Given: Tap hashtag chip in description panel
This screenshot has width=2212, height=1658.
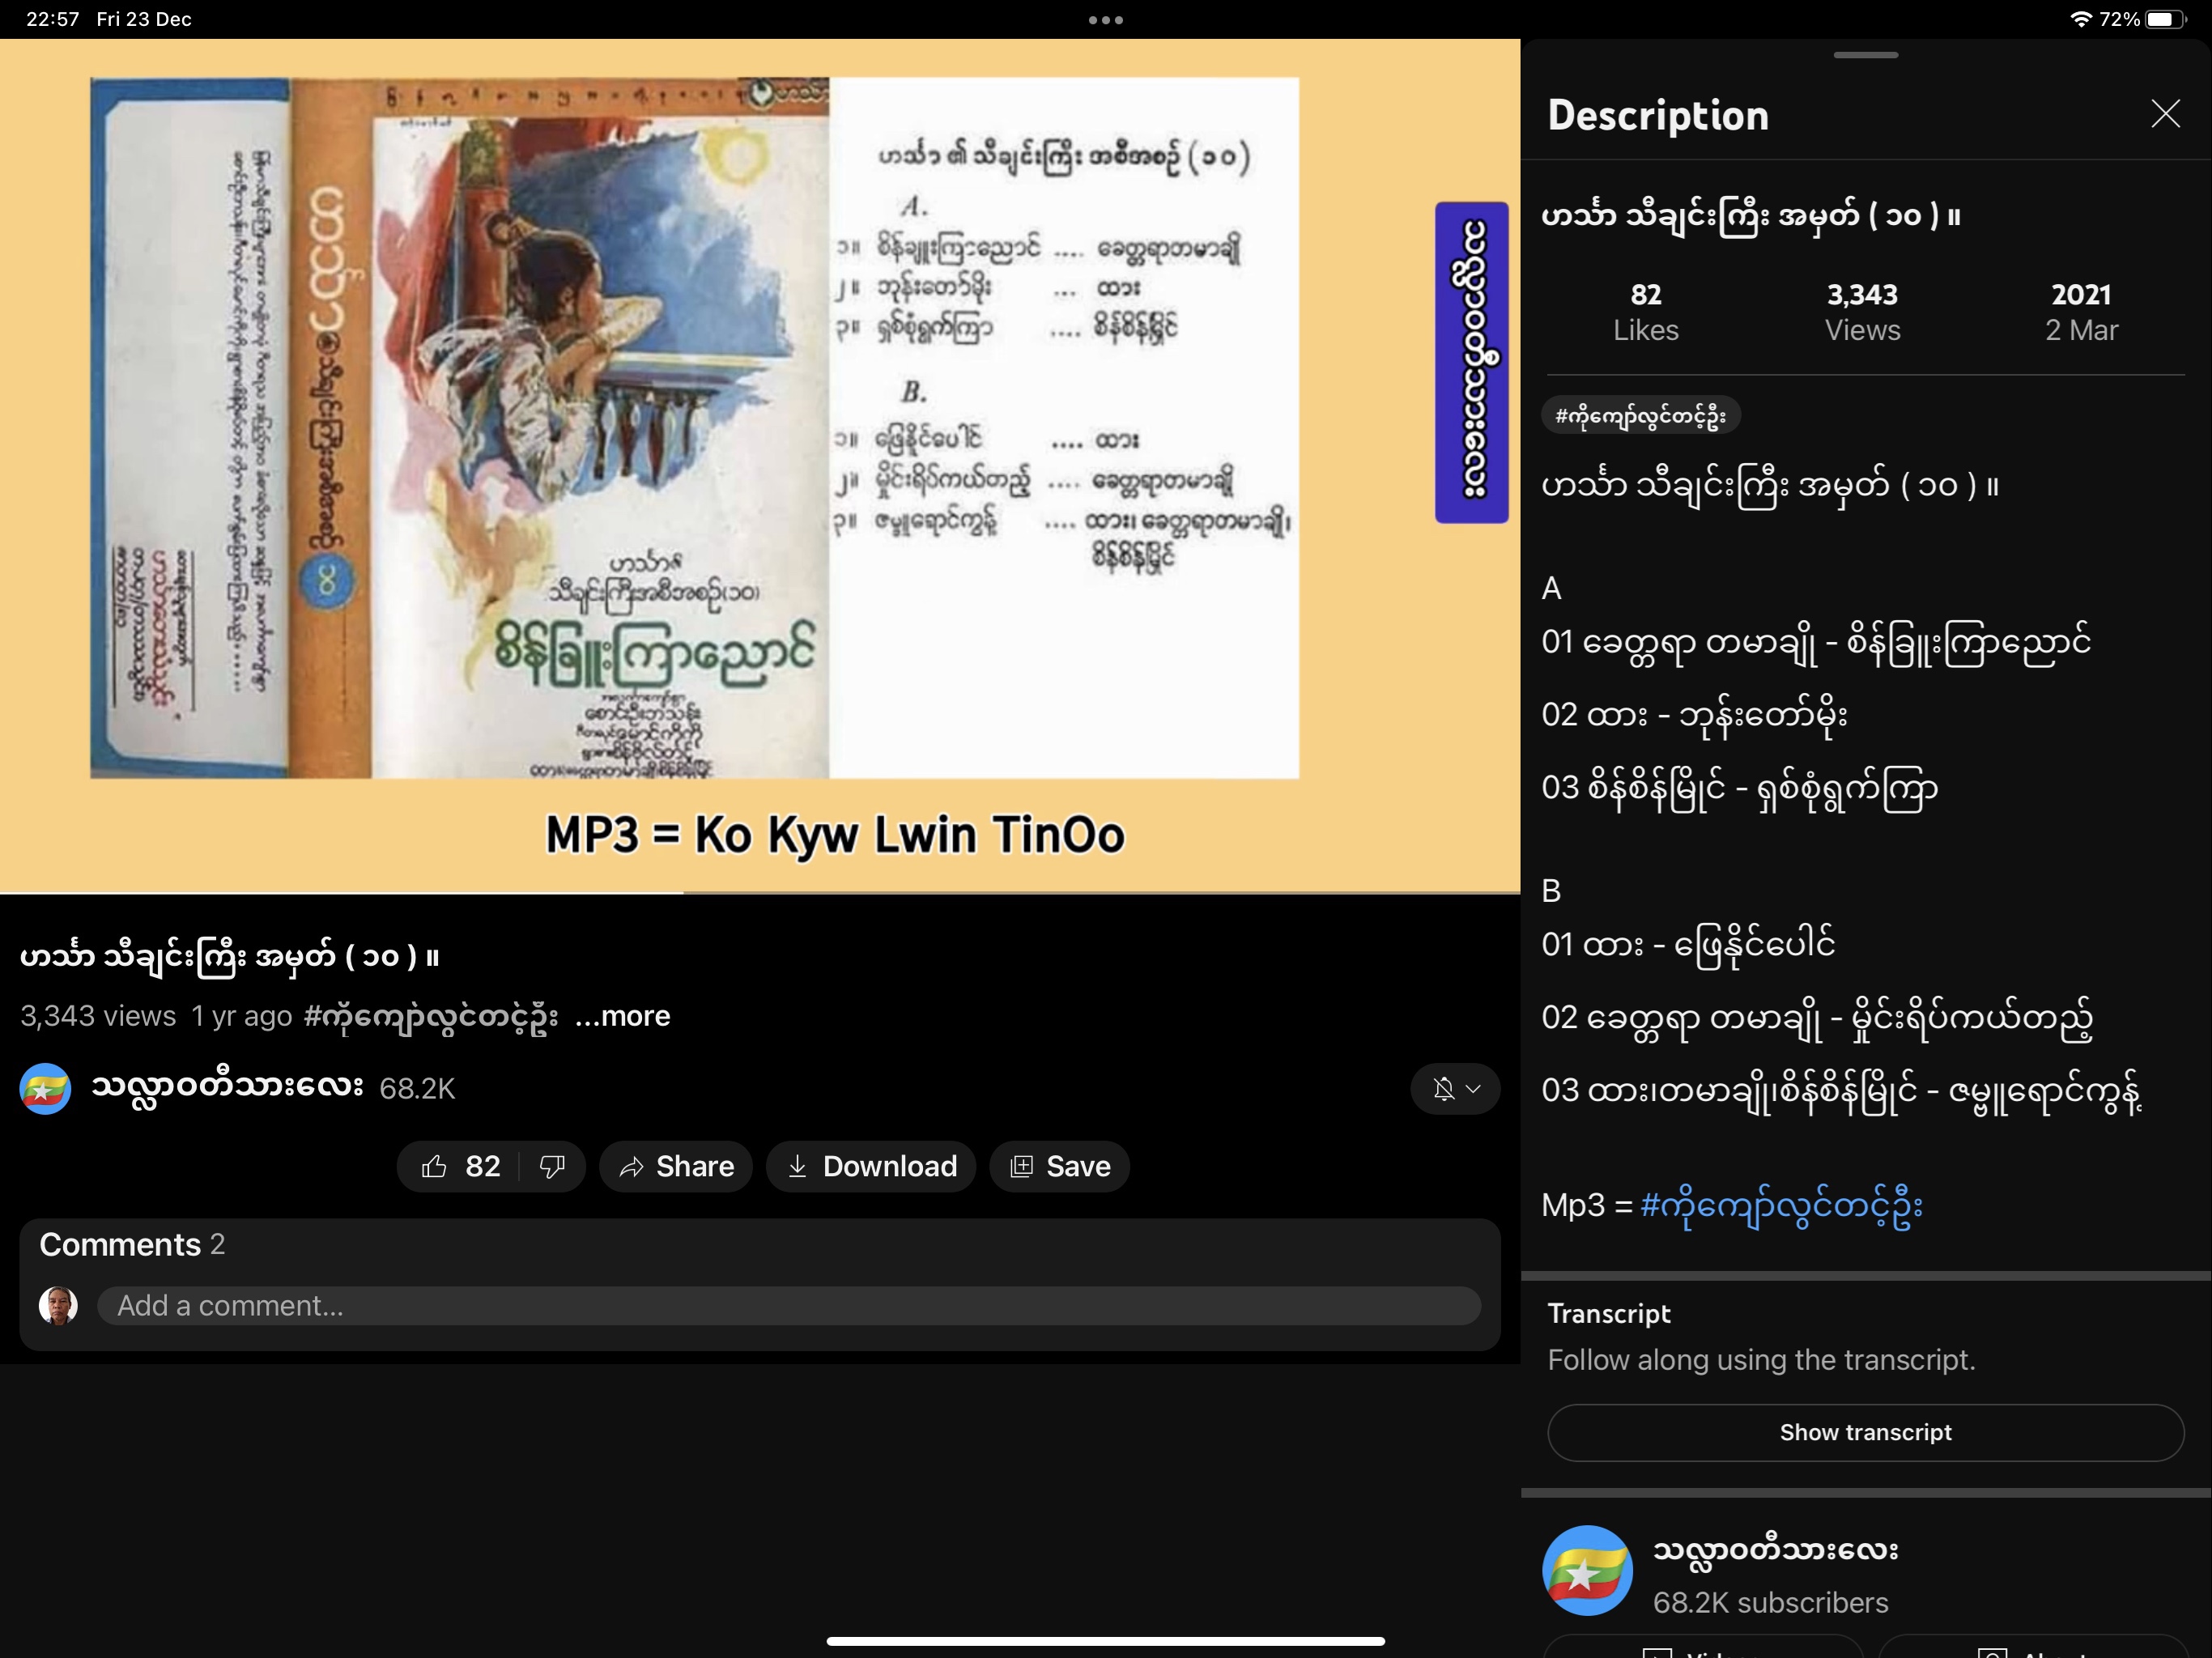Looking at the screenshot, I should click(x=1640, y=416).
